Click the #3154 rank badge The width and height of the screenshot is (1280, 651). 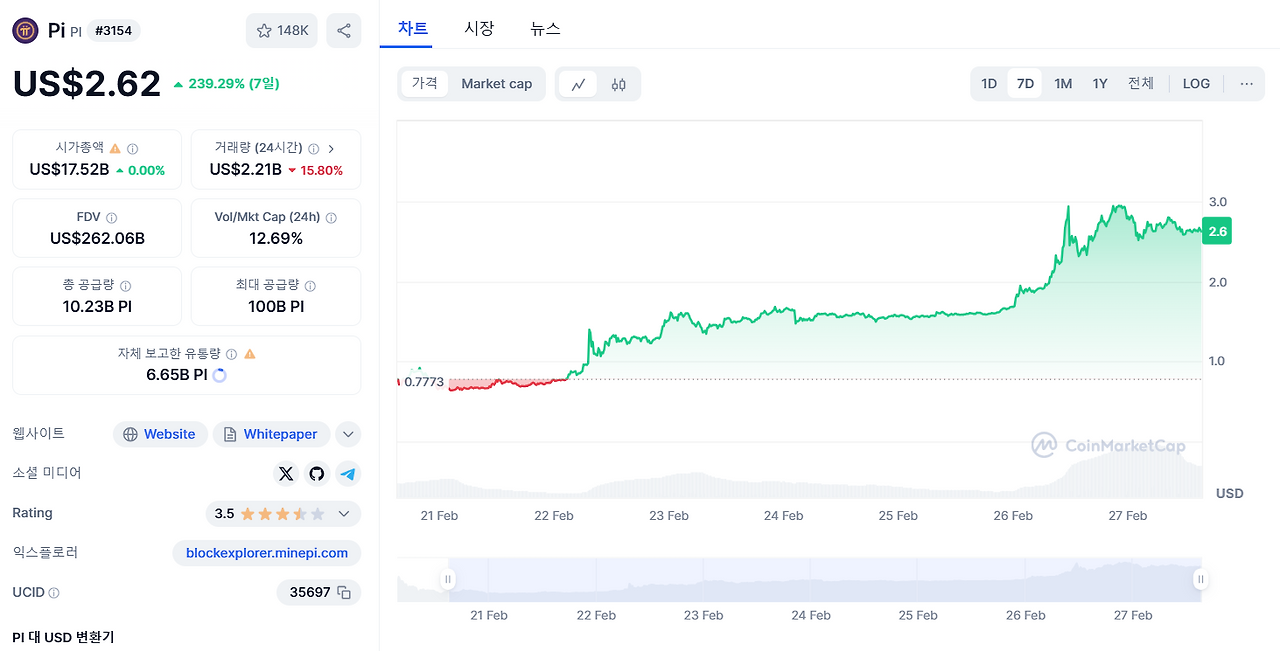(x=114, y=31)
